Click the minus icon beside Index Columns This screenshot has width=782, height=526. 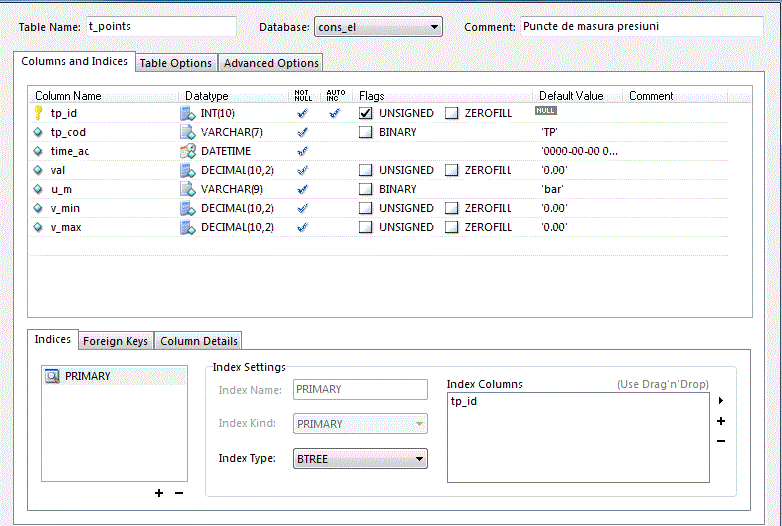pyautogui.click(x=721, y=441)
